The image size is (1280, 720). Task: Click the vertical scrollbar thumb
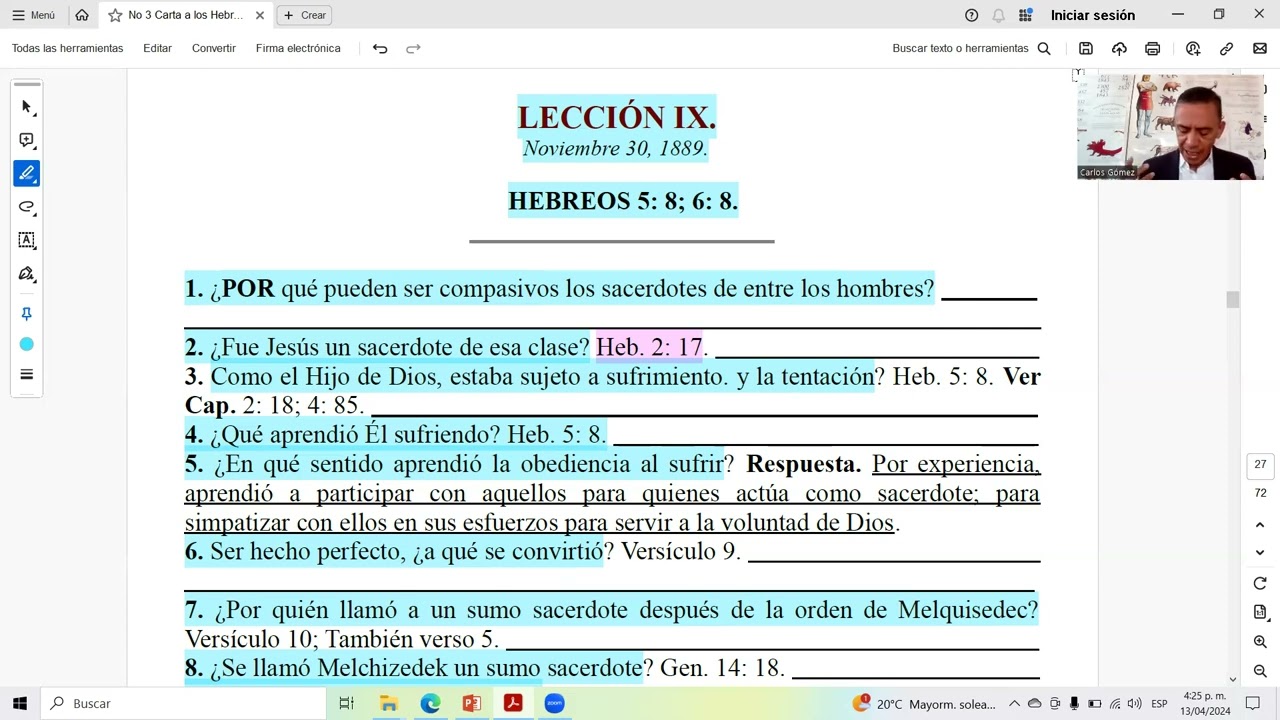point(1233,300)
